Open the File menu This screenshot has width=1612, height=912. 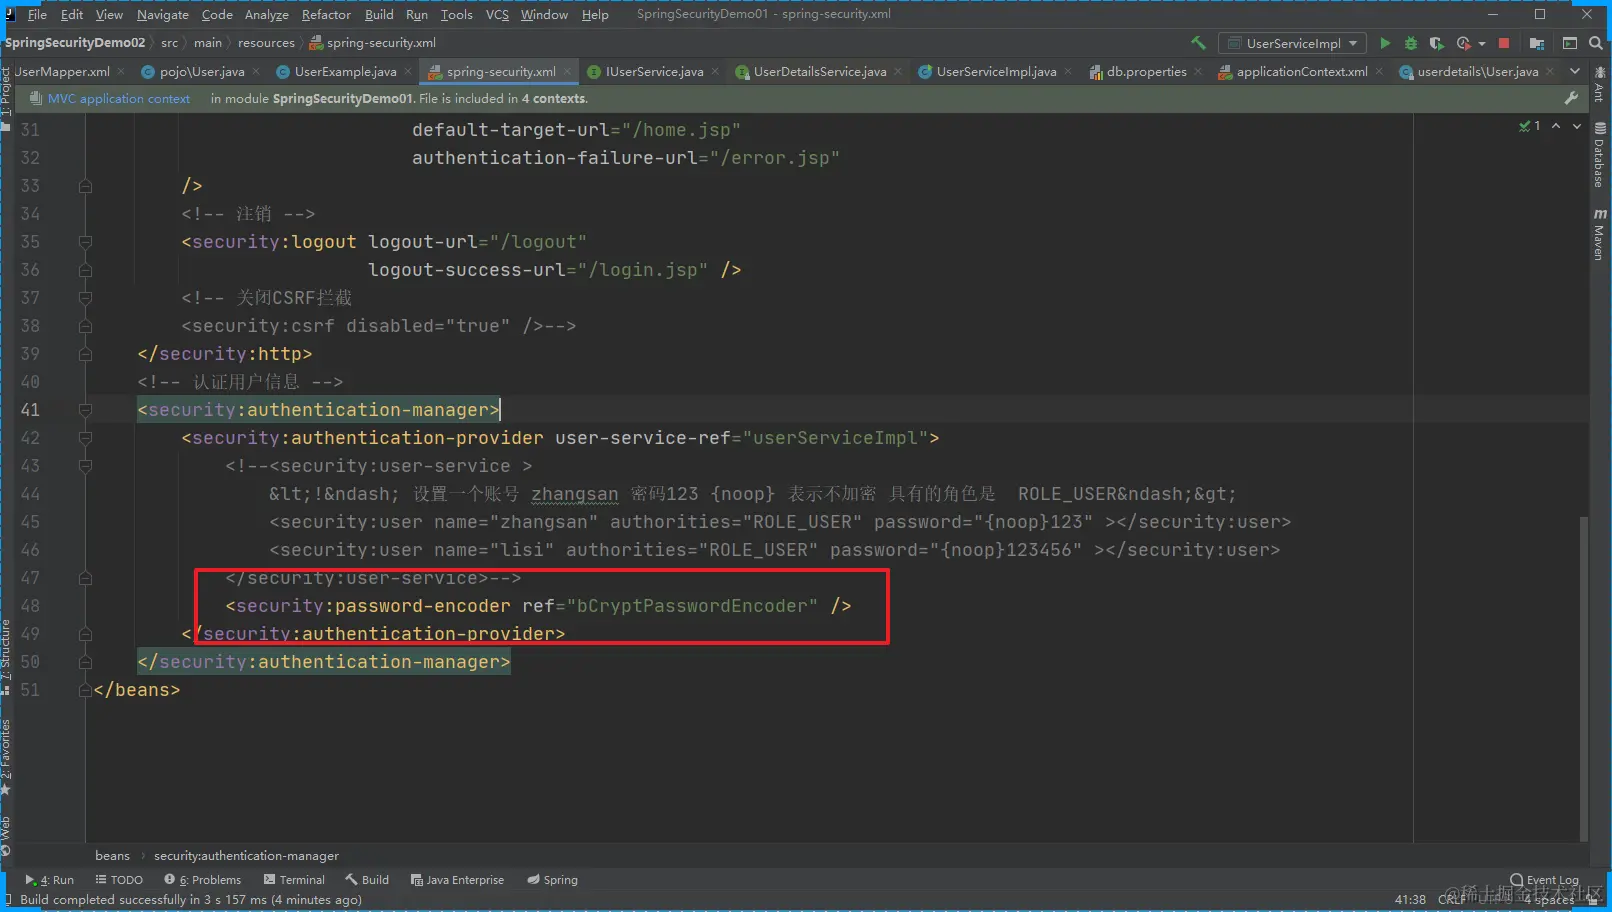[37, 14]
